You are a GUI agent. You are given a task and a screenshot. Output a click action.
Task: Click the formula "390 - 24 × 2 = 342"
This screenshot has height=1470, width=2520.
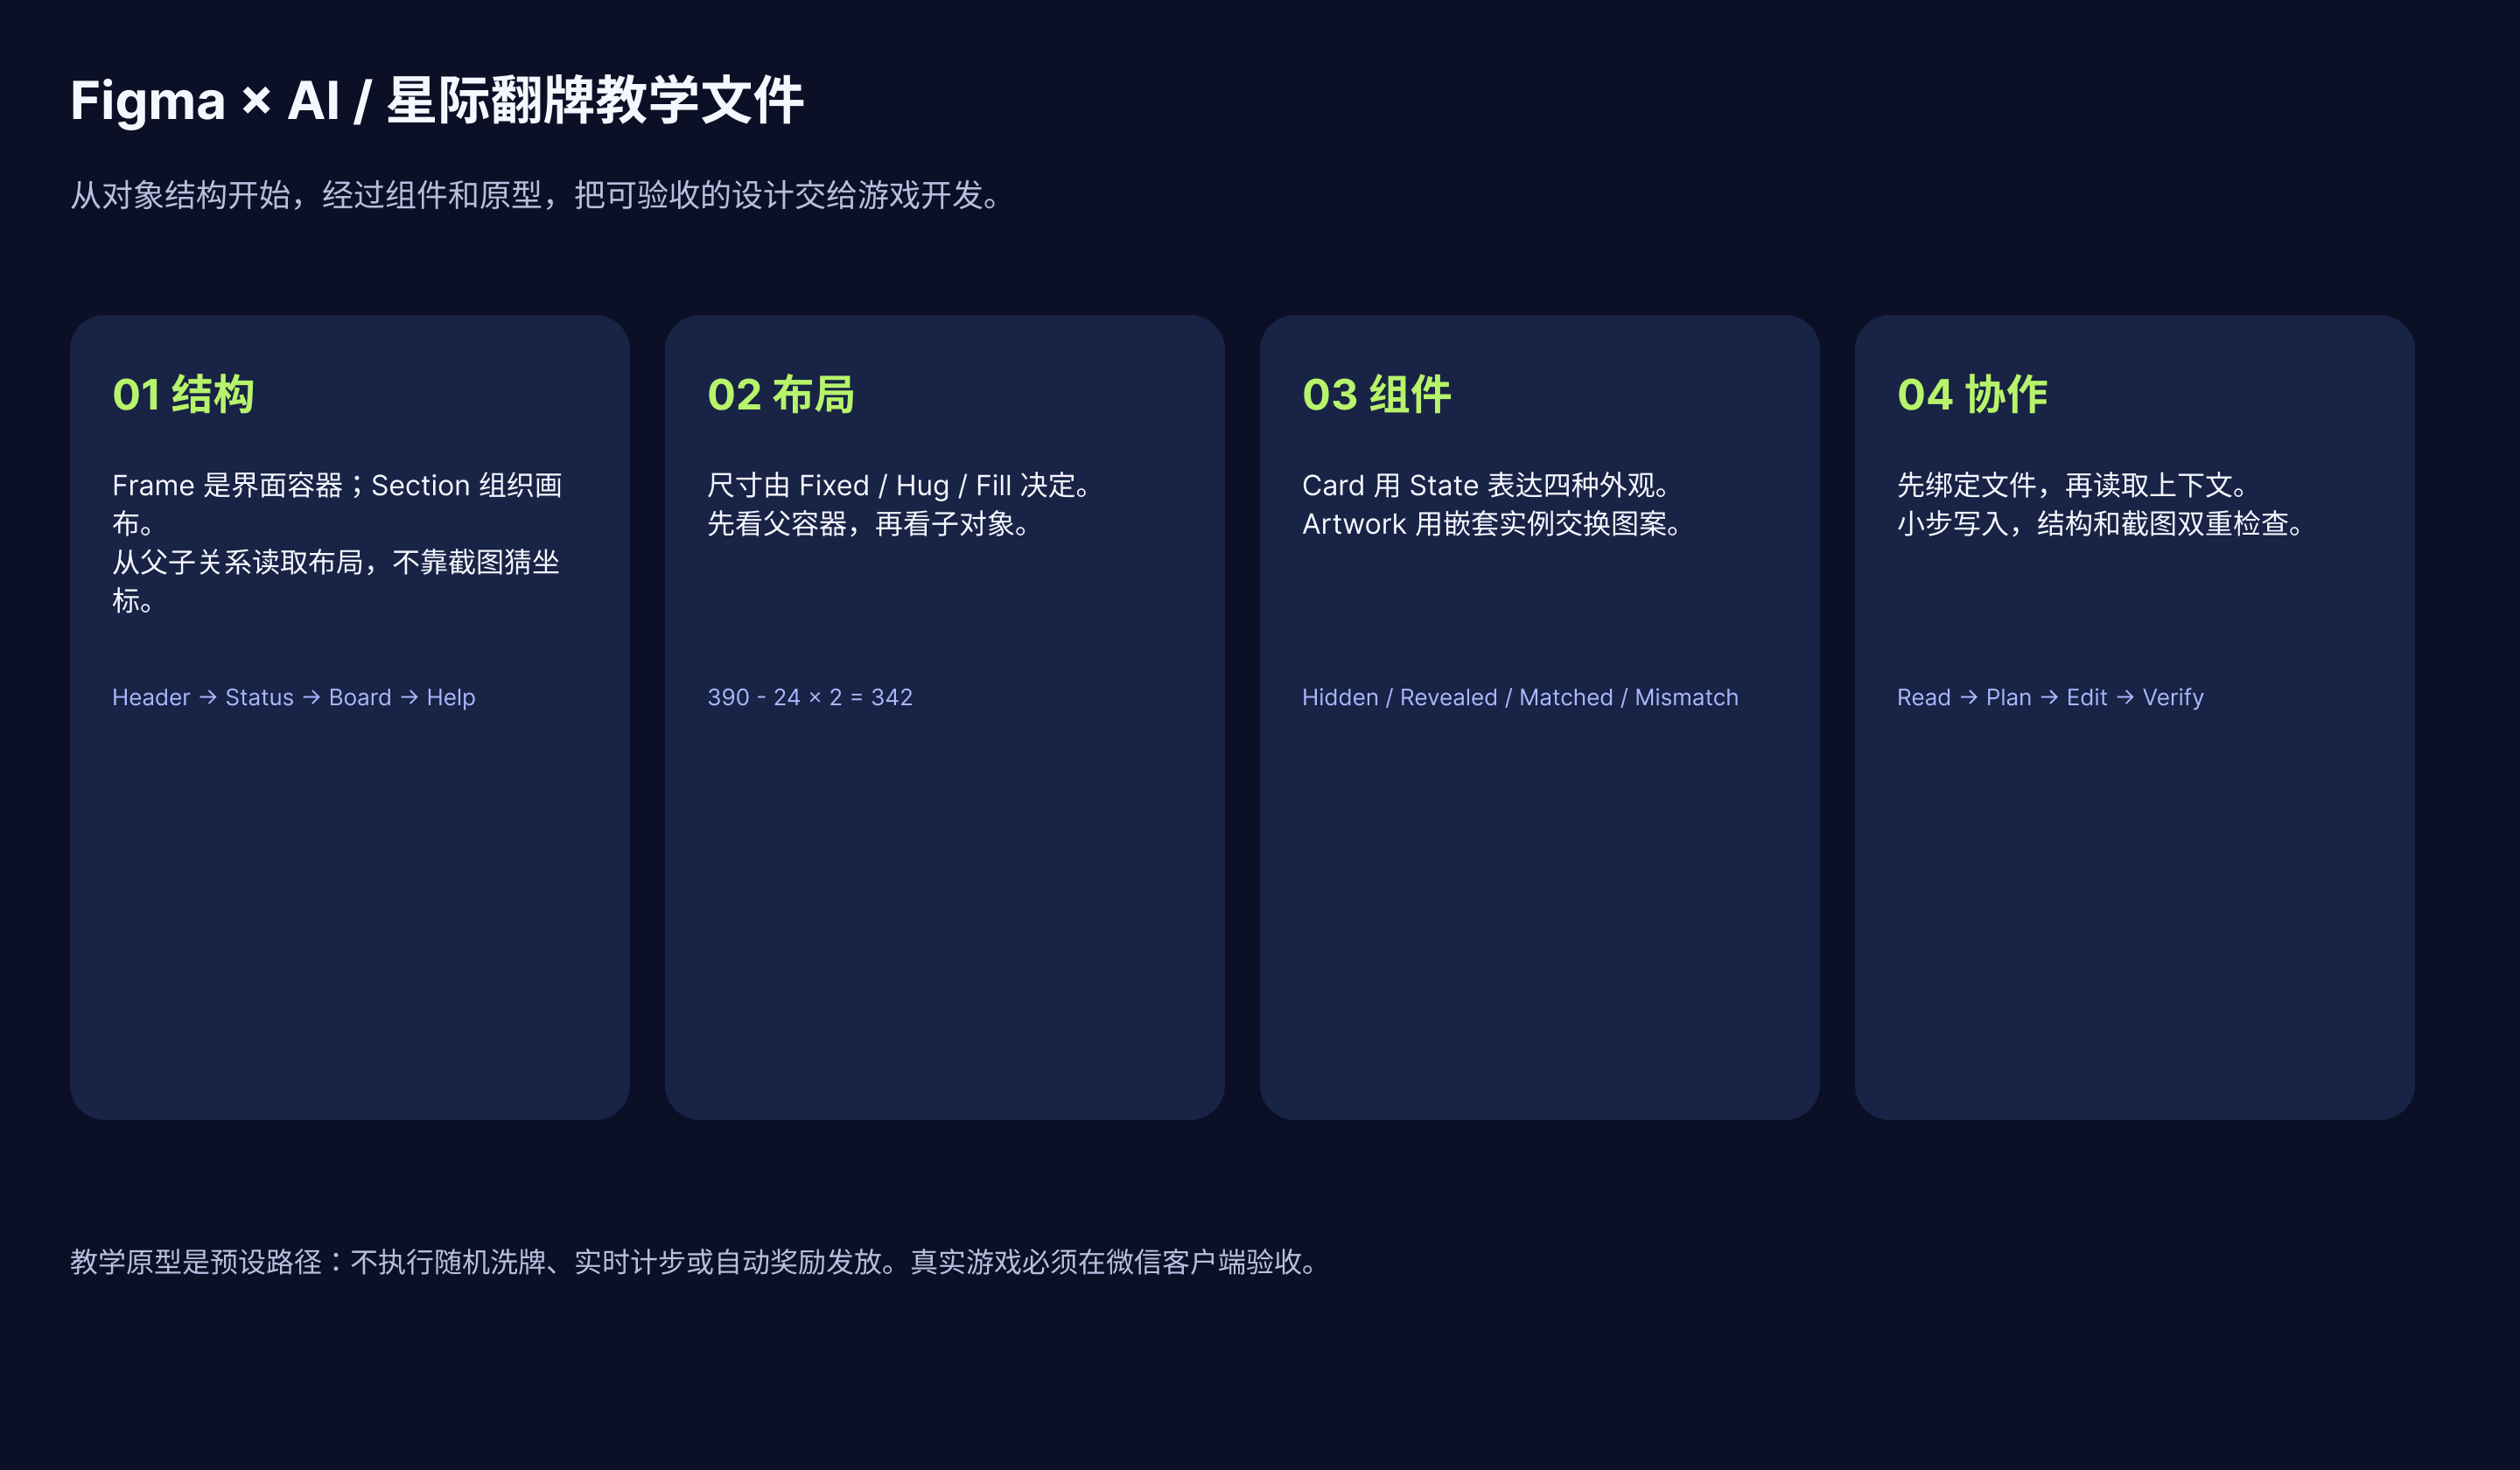(x=810, y=697)
